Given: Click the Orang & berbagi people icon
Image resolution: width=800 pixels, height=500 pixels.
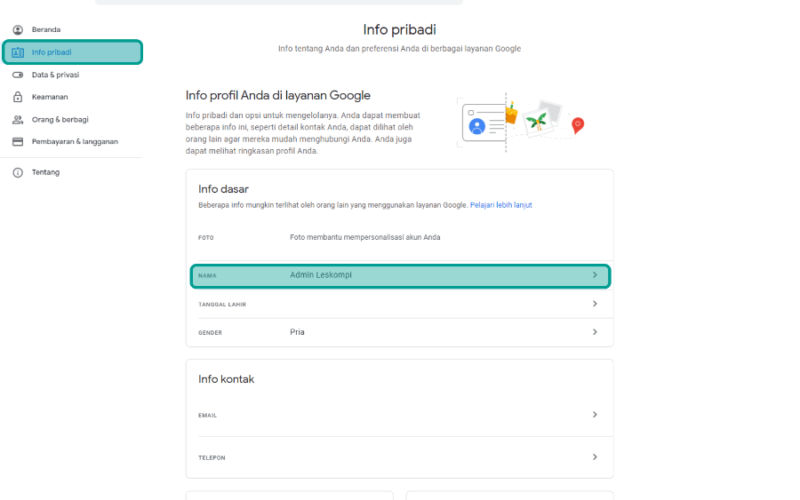Looking at the screenshot, I should click(18, 119).
